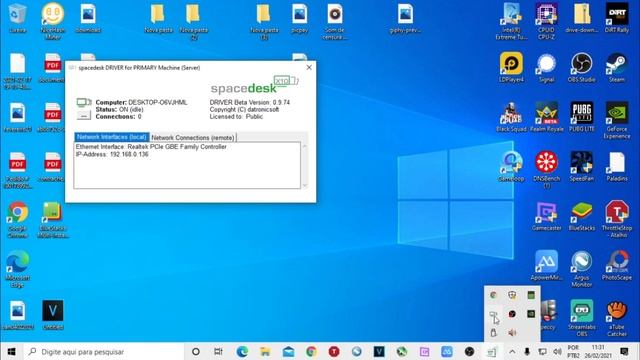This screenshot has width=640, height=360.
Task: Select ThrottleStop desktop shortcut
Action: 617,219
